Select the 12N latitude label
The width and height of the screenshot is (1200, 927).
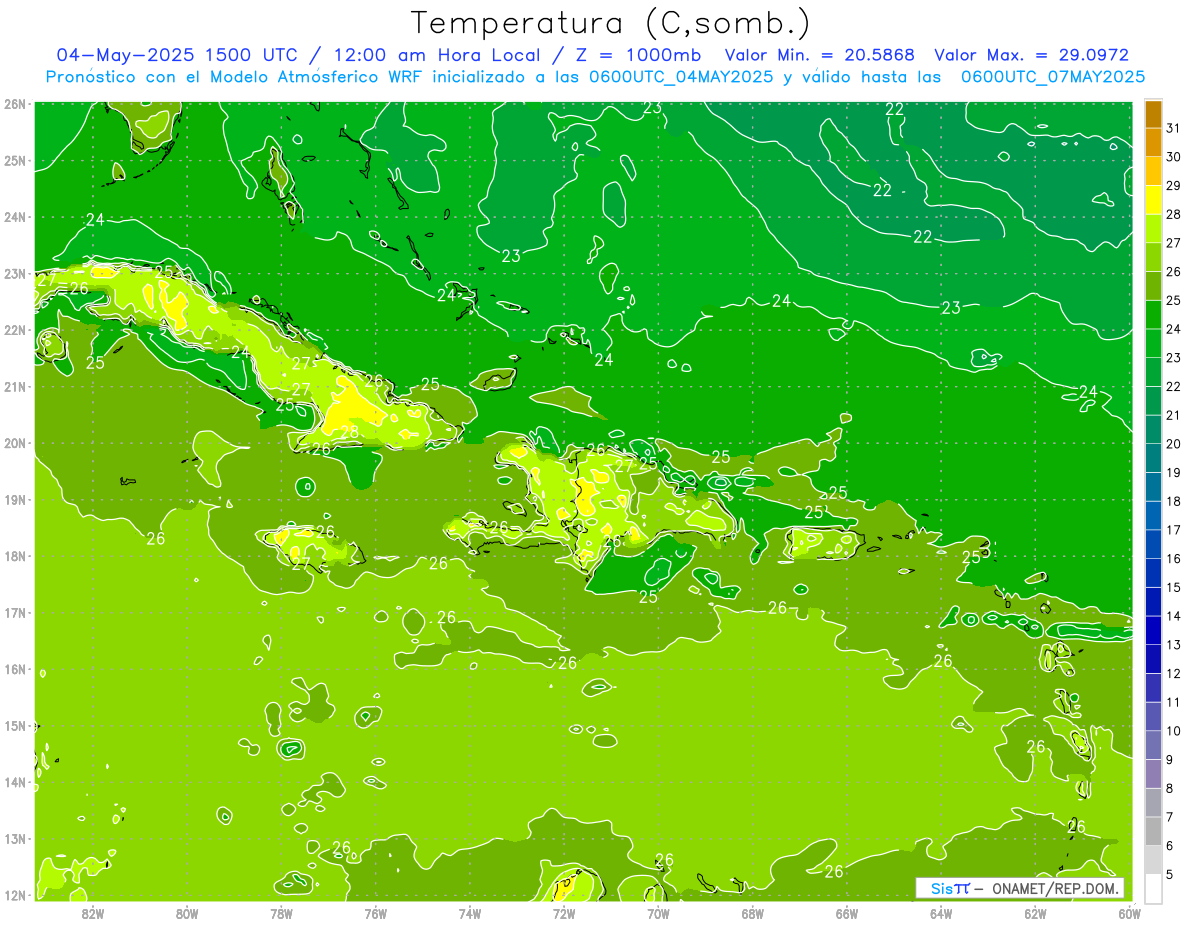(x=14, y=895)
